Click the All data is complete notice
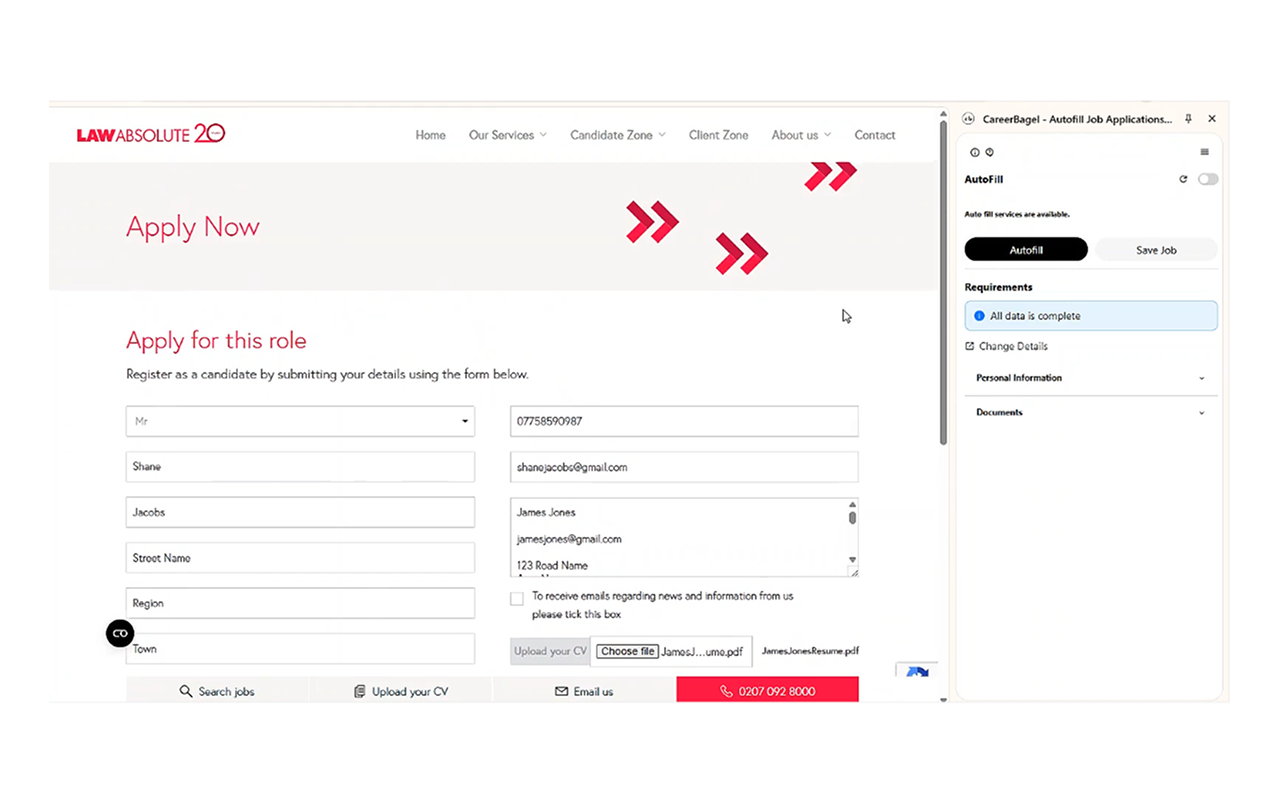Image resolution: width=1280 pixels, height=800 pixels. (1091, 316)
